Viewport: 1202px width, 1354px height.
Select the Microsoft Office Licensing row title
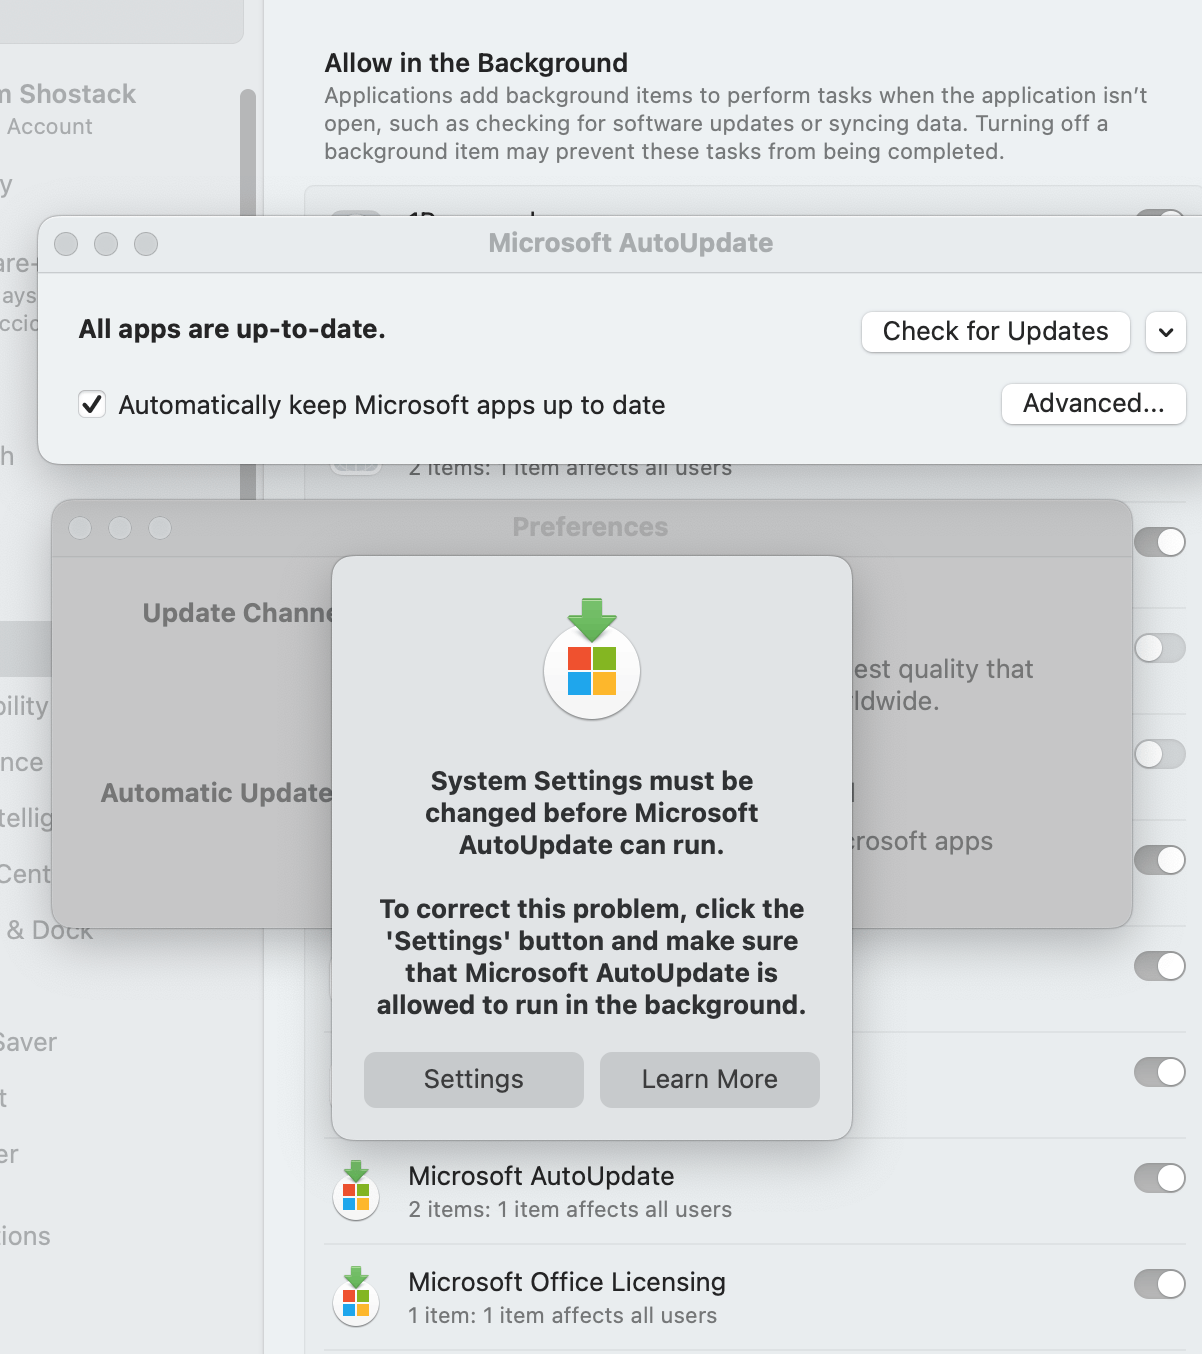(567, 1282)
